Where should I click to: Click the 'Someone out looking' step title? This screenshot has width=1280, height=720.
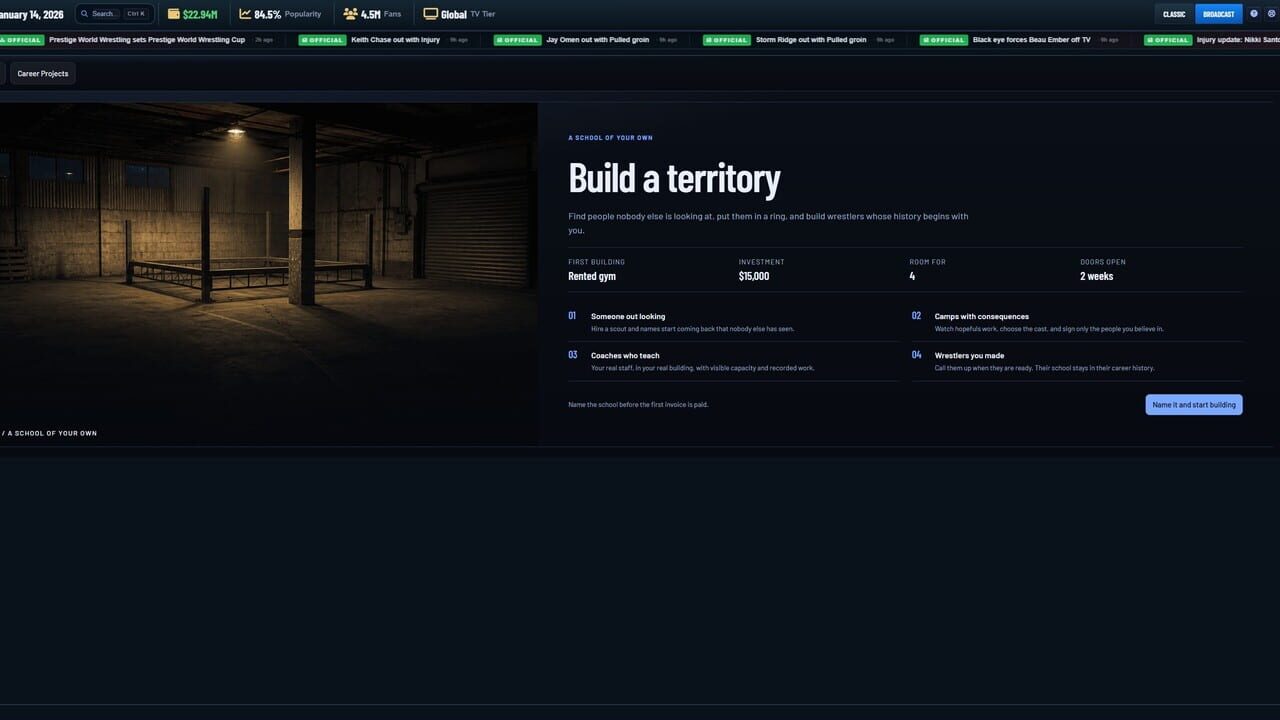[x=628, y=316]
